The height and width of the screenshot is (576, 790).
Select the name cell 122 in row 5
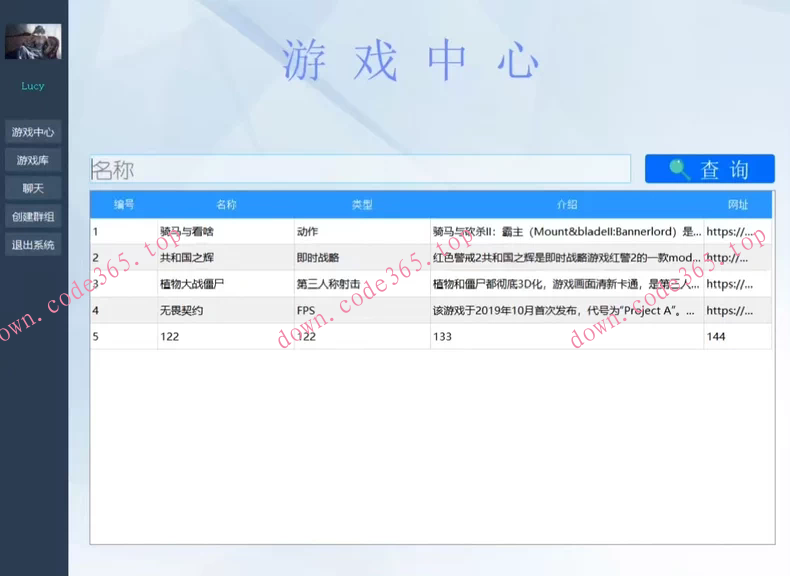pos(226,337)
